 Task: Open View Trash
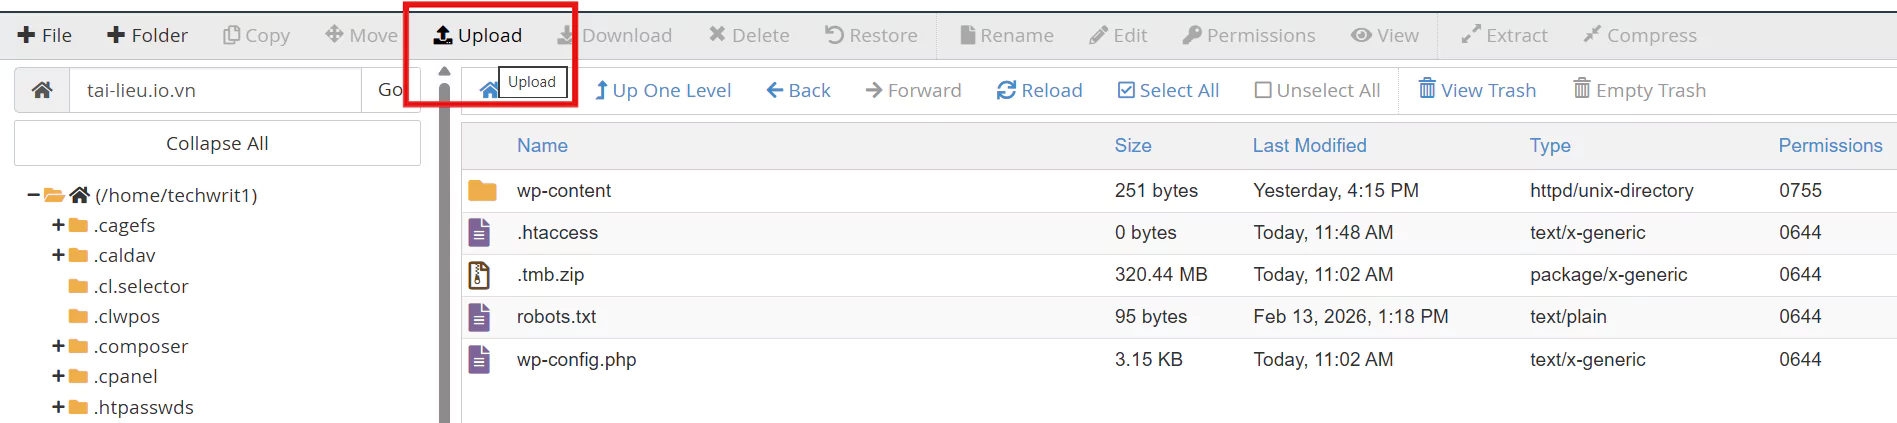pos(1477,90)
